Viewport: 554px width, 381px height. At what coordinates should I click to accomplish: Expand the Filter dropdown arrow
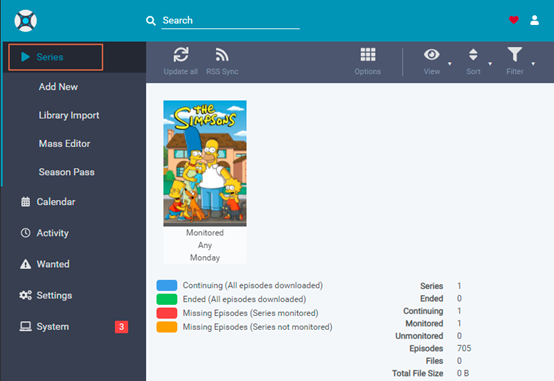click(x=533, y=64)
